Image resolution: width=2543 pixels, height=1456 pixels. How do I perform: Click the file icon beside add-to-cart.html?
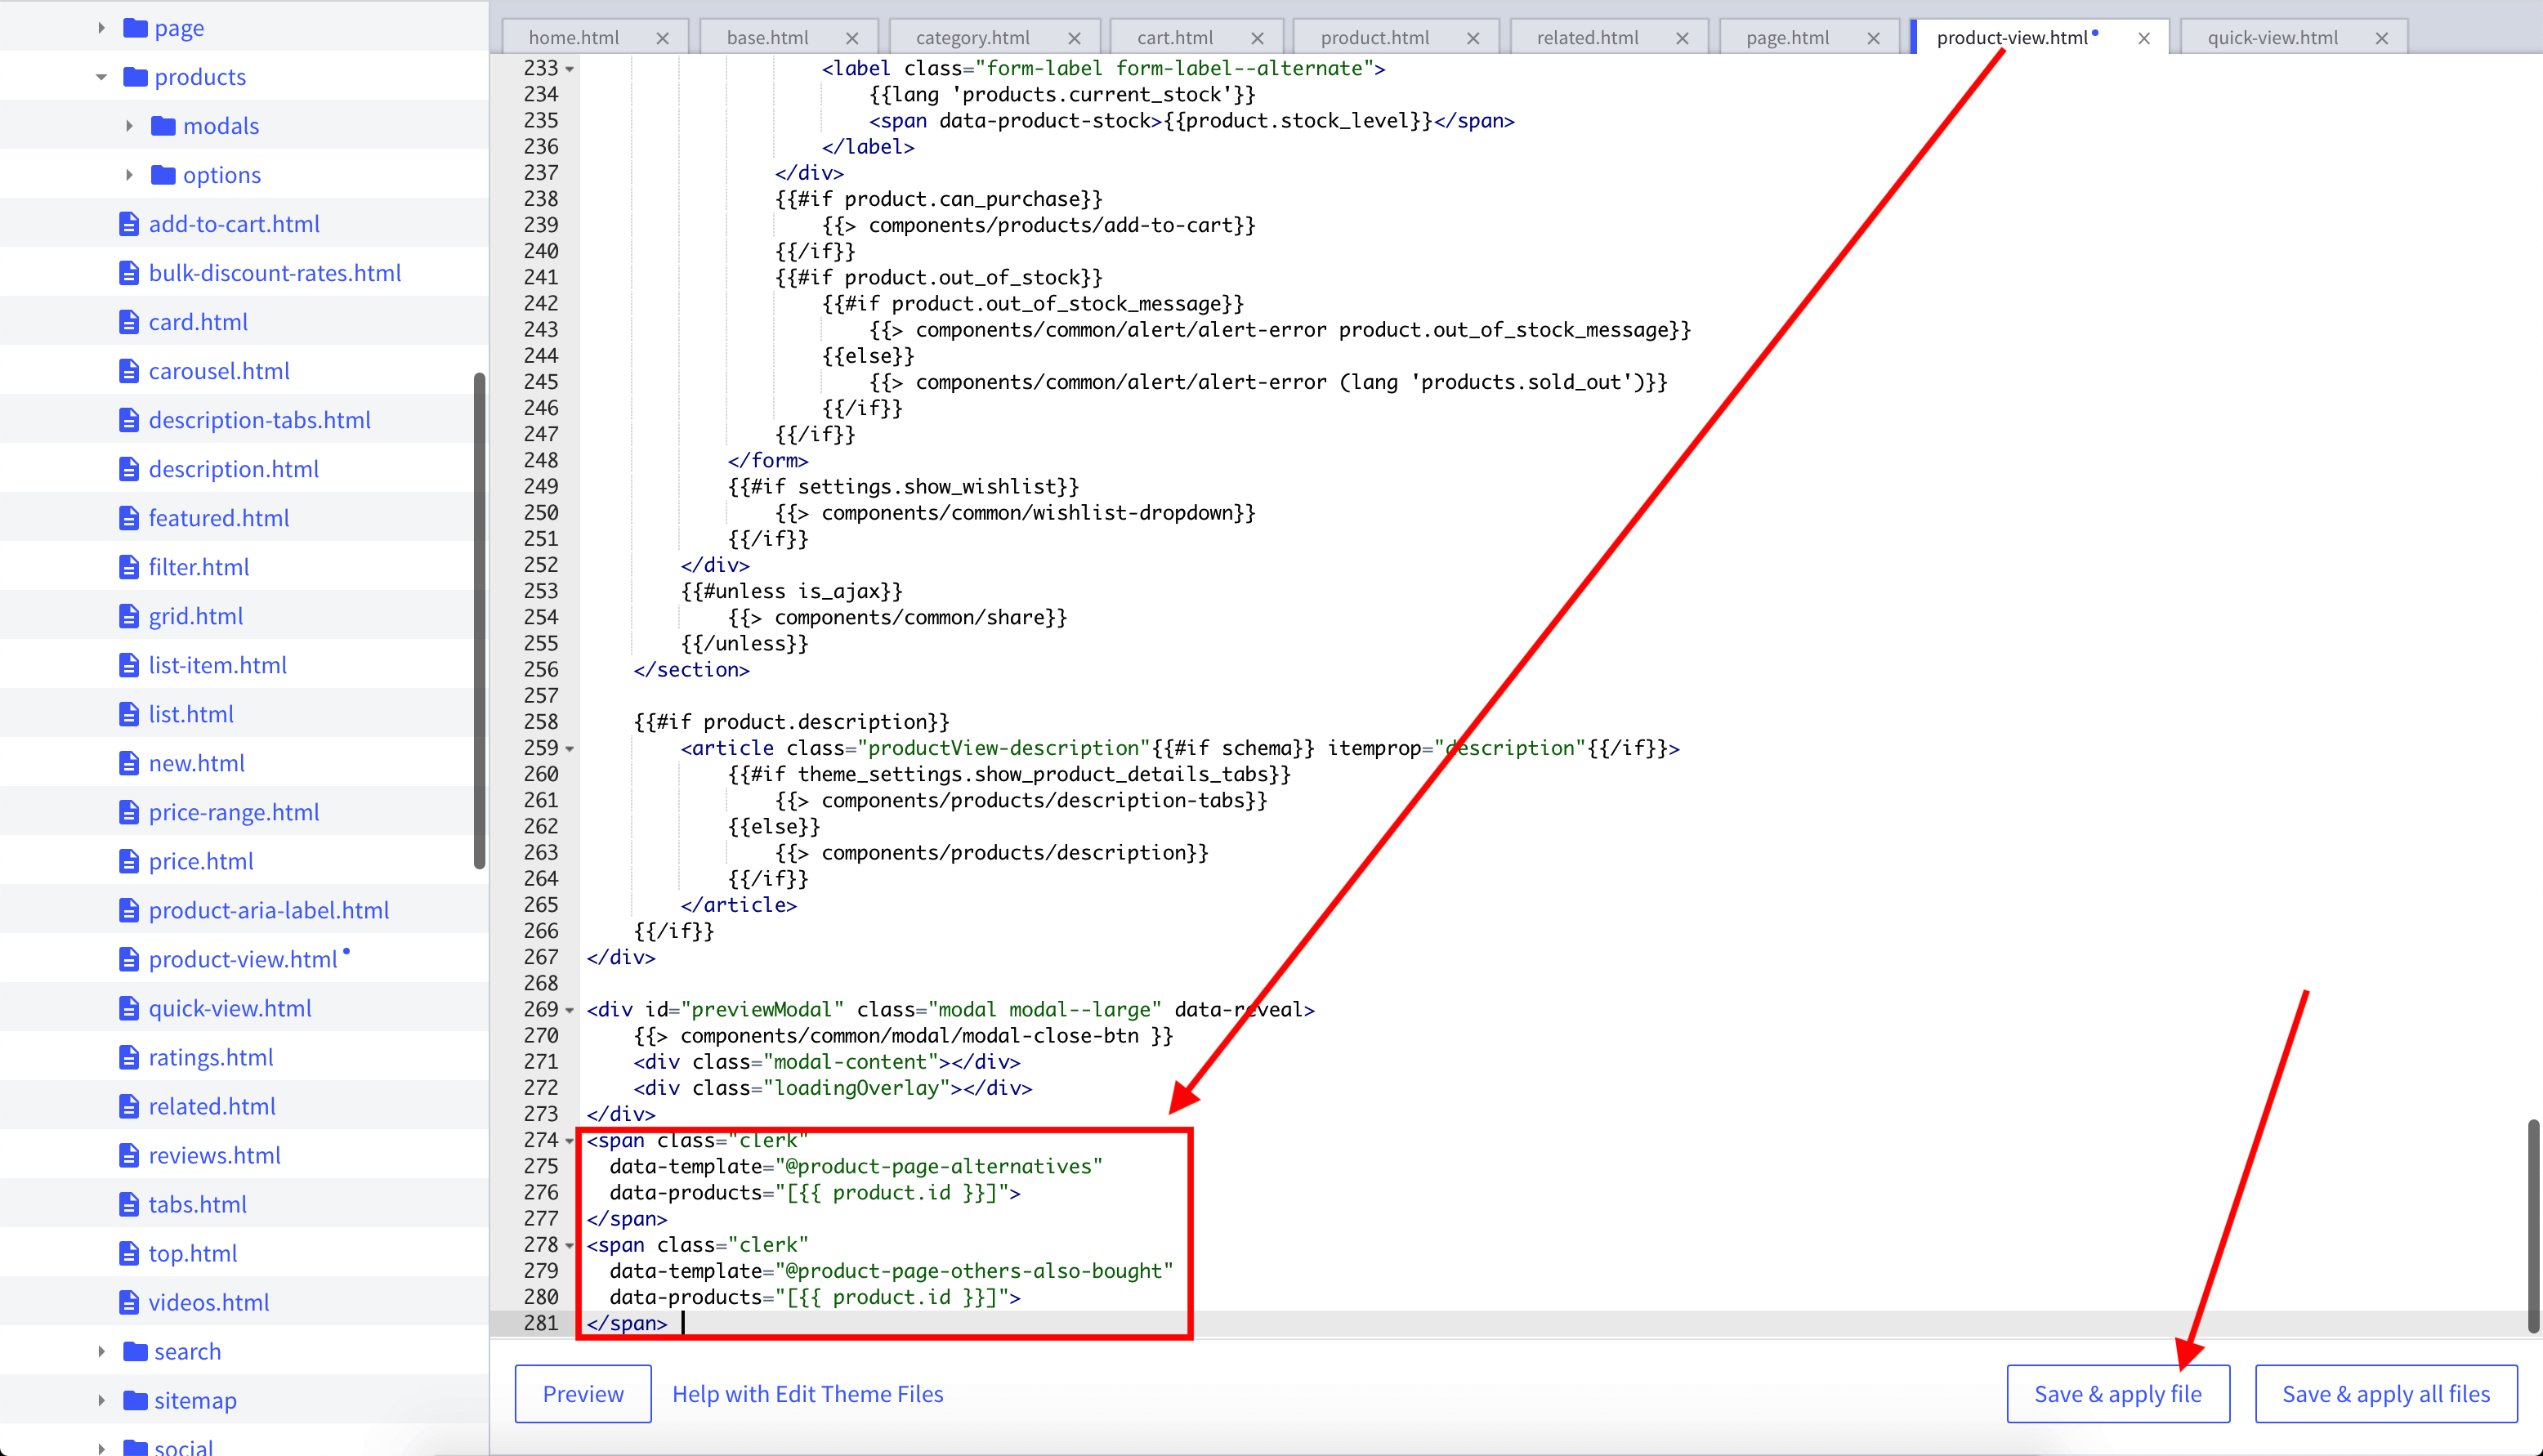[x=128, y=224]
